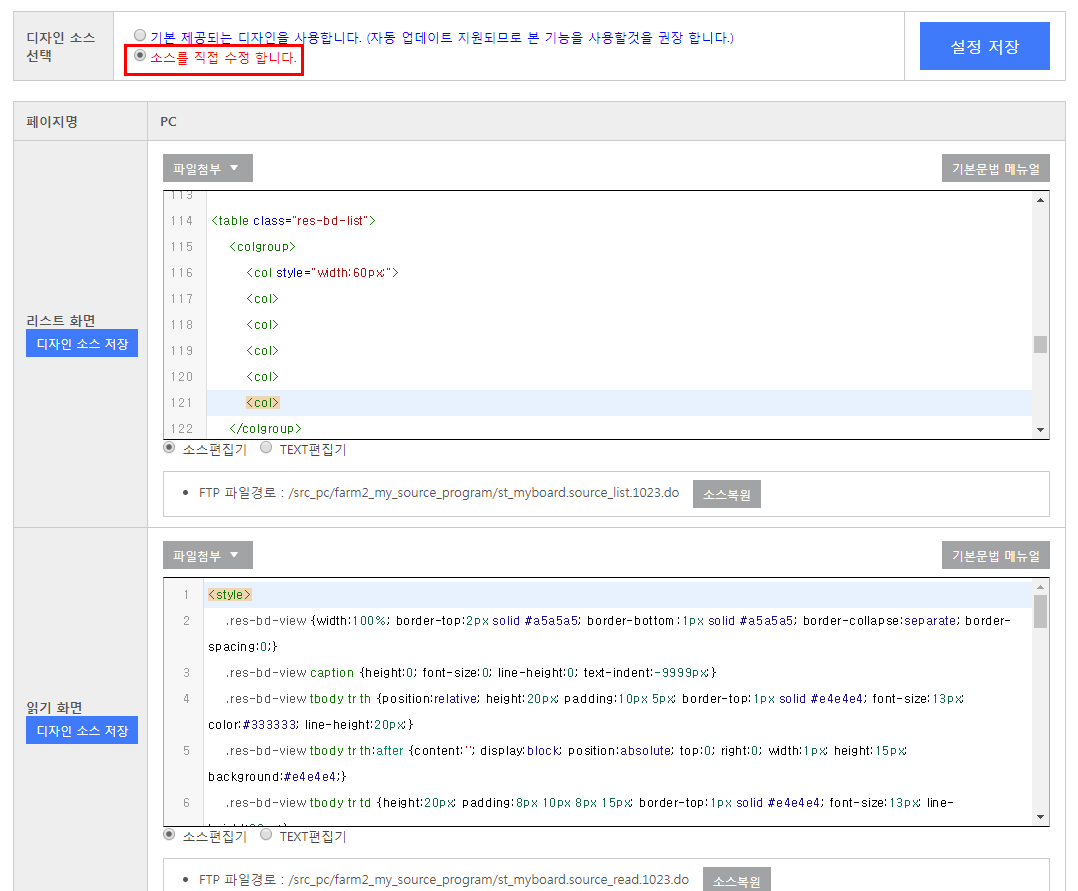Click scroll-down arrow in list screen code editor
Screen dimensions: 1078x891
point(1040,430)
